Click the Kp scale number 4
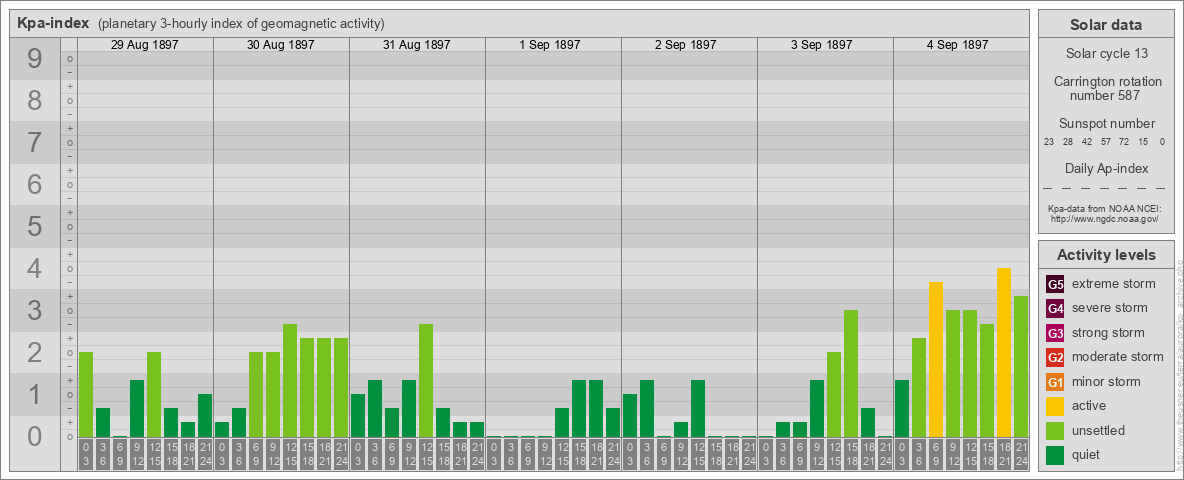The height and width of the screenshot is (480, 1184). pyautogui.click(x=35, y=268)
